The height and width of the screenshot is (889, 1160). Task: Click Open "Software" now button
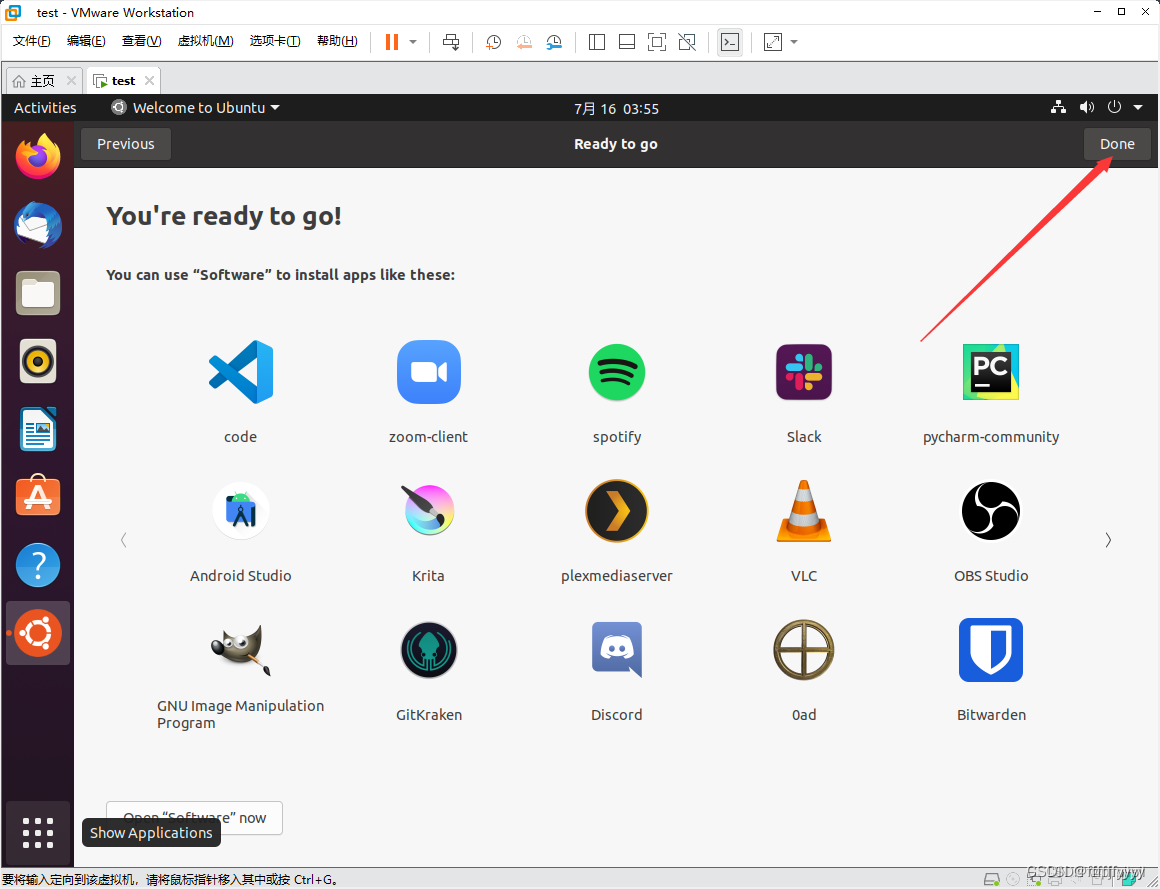[195, 818]
